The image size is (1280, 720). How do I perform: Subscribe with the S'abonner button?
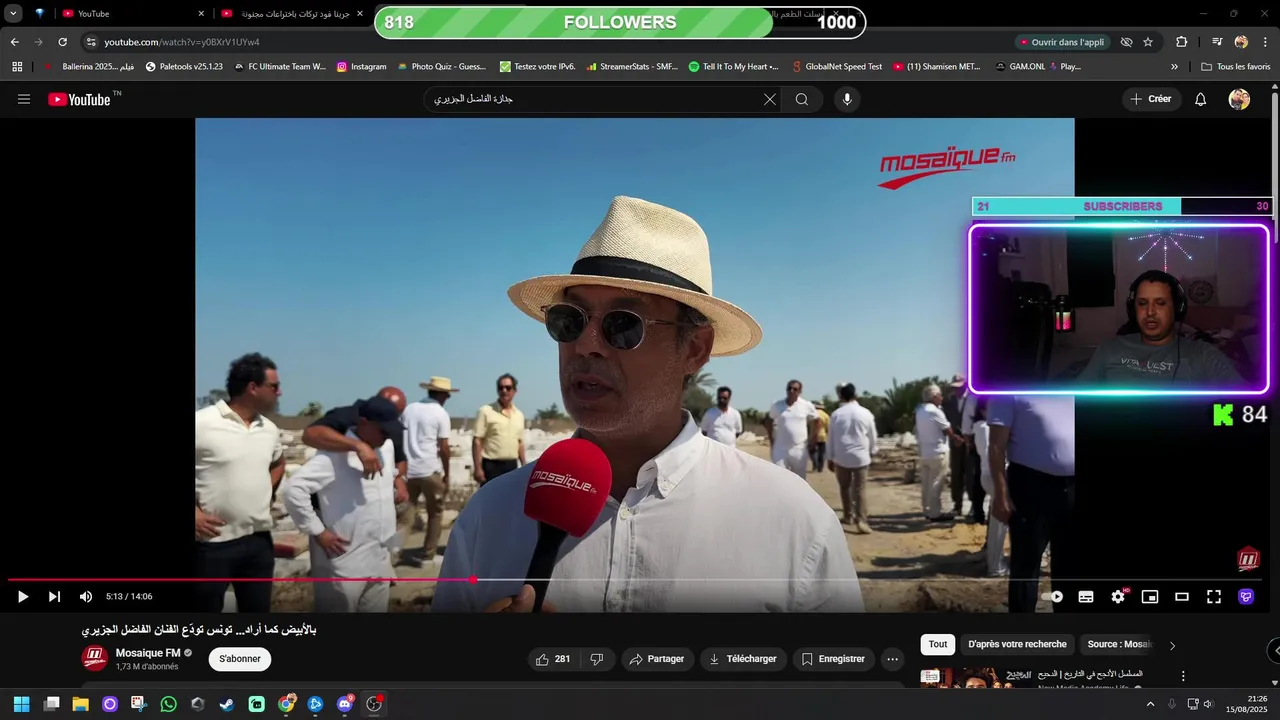pyautogui.click(x=240, y=659)
